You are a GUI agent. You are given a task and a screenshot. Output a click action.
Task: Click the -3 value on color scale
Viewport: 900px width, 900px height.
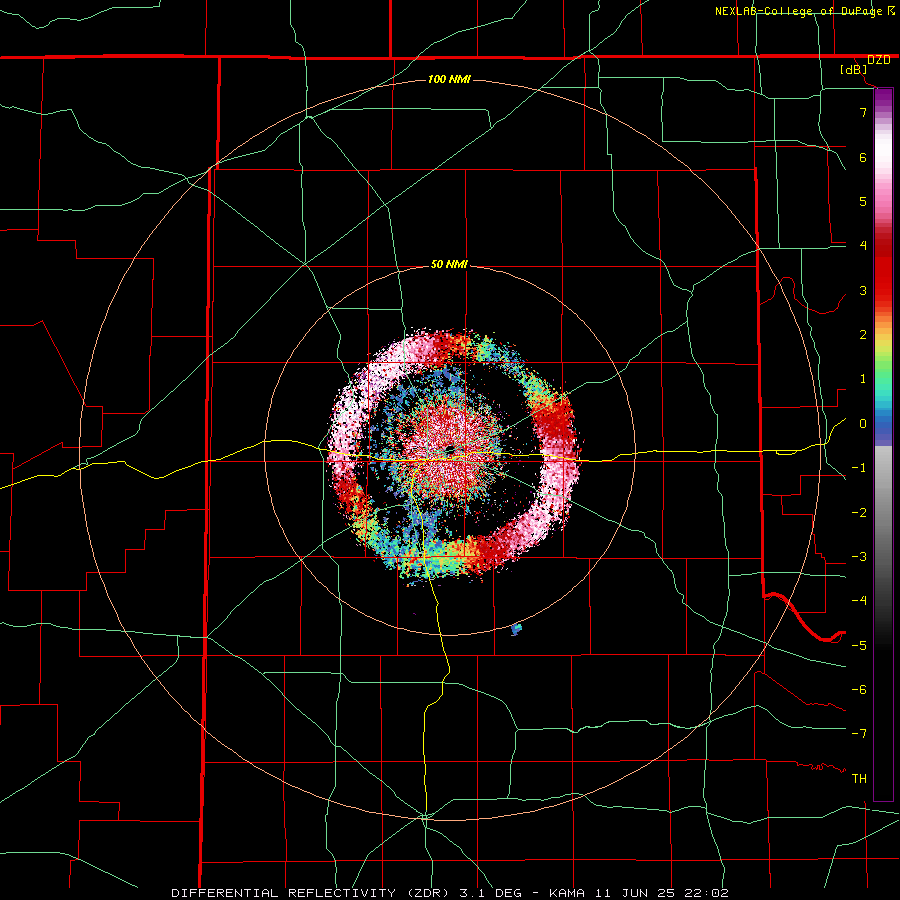pos(859,557)
